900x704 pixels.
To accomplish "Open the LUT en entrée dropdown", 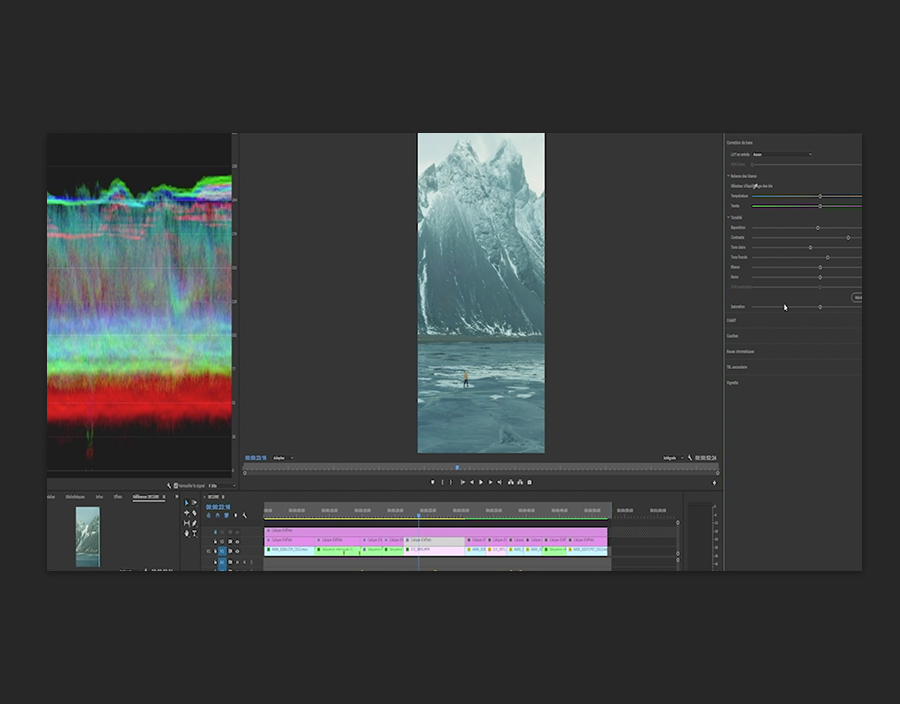I will [x=782, y=155].
